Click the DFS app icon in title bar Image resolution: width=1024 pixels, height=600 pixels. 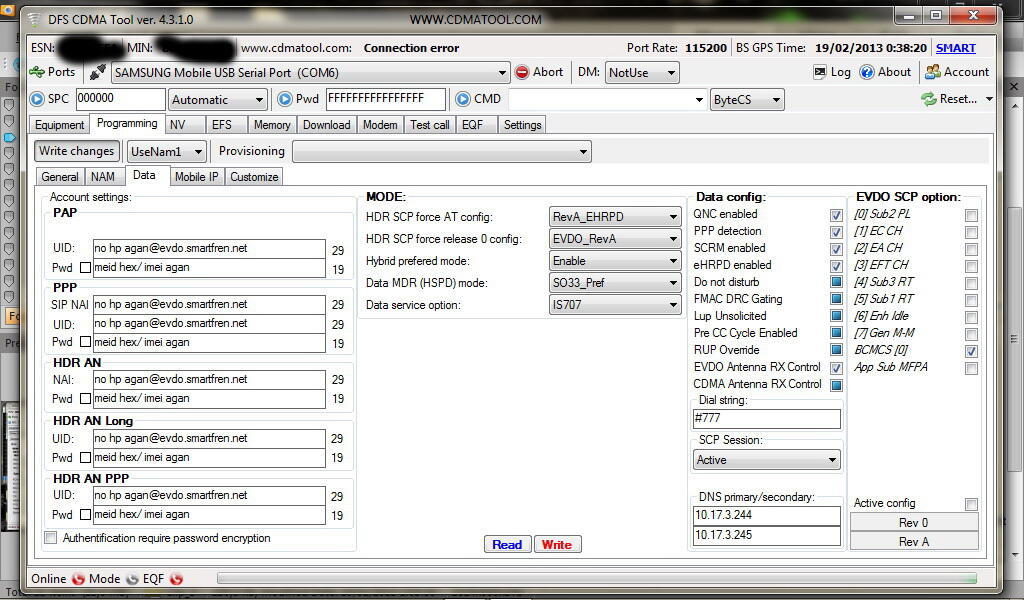pyautogui.click(x=34, y=19)
